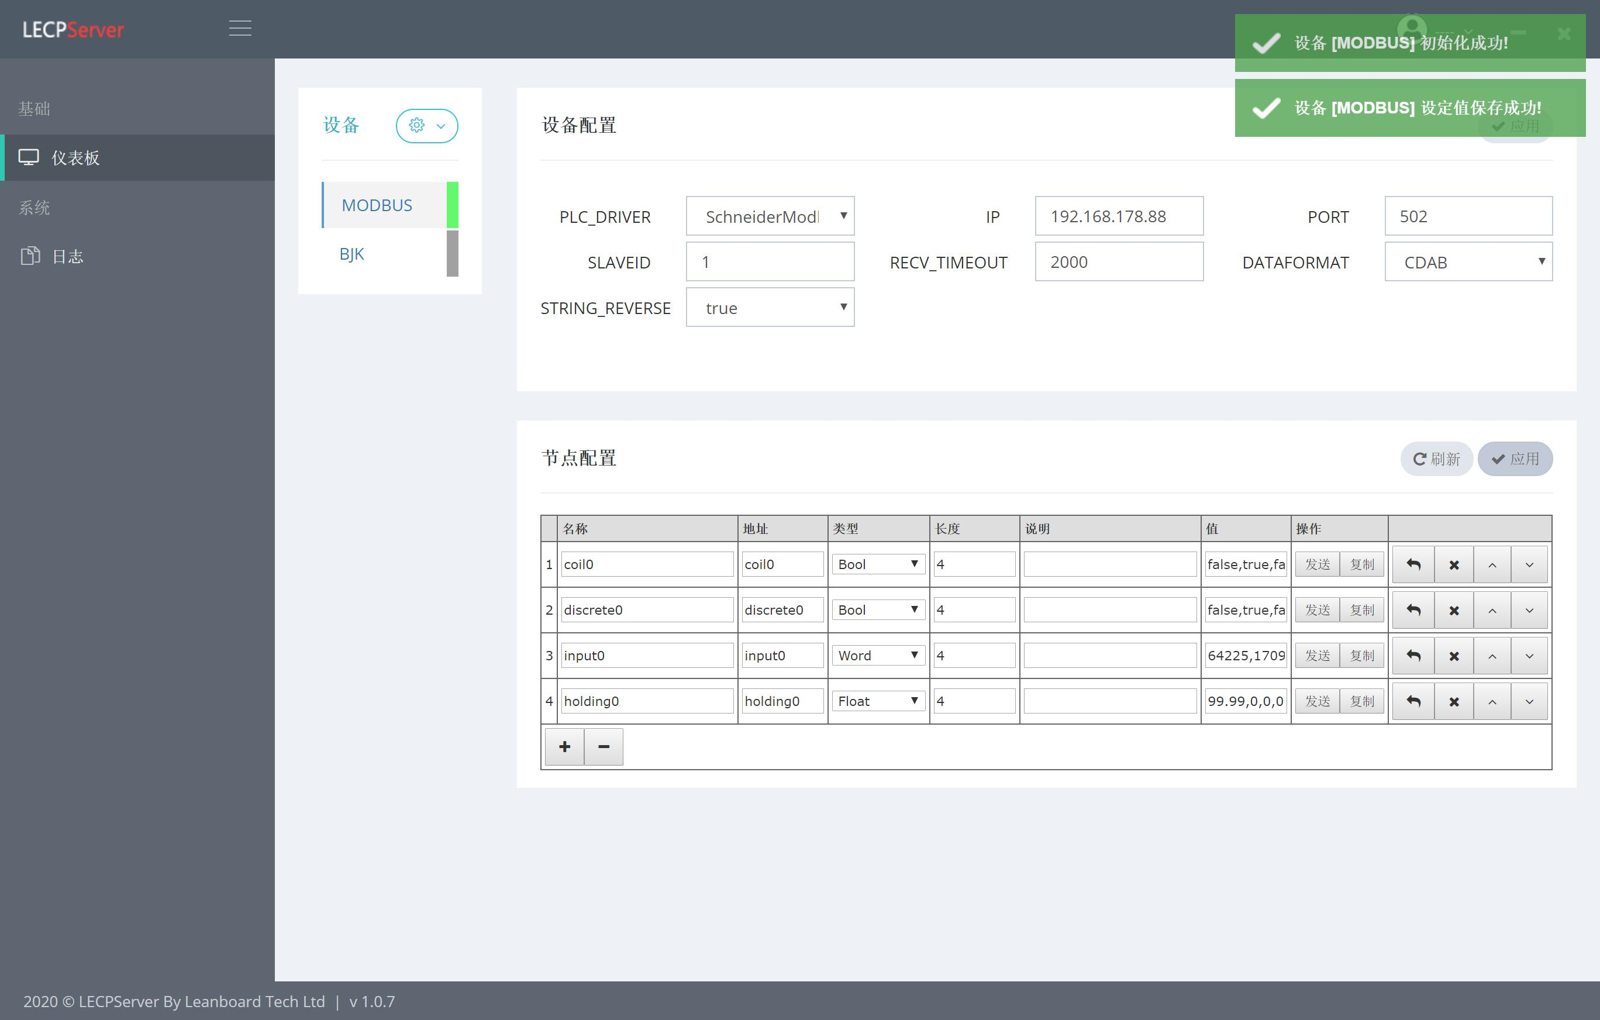Click the coil0 name field

pos(647,564)
